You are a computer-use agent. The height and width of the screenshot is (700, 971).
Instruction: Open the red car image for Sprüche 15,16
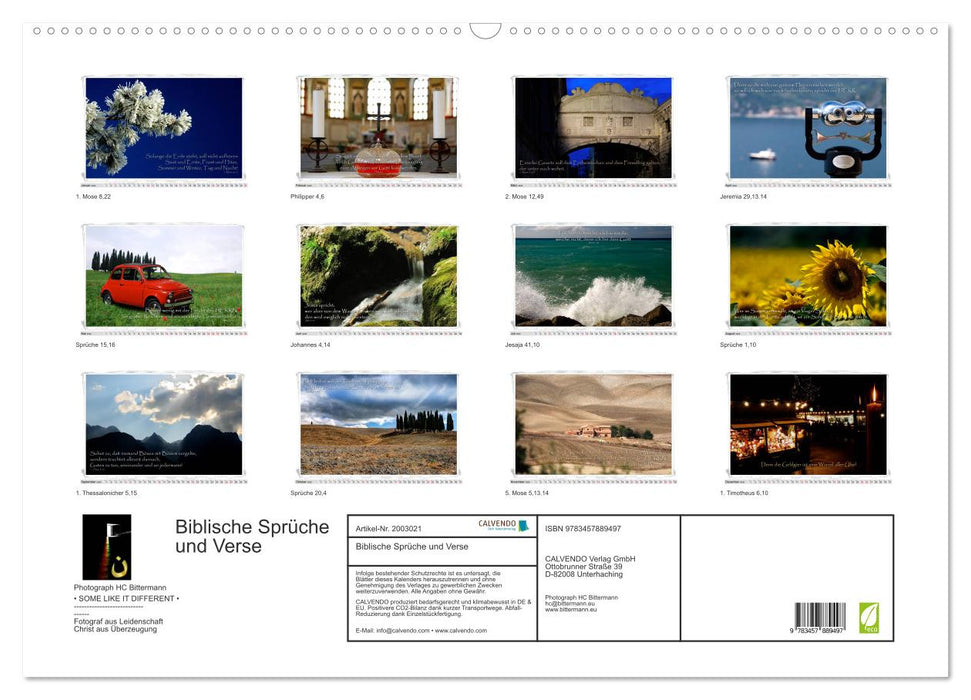(x=164, y=276)
